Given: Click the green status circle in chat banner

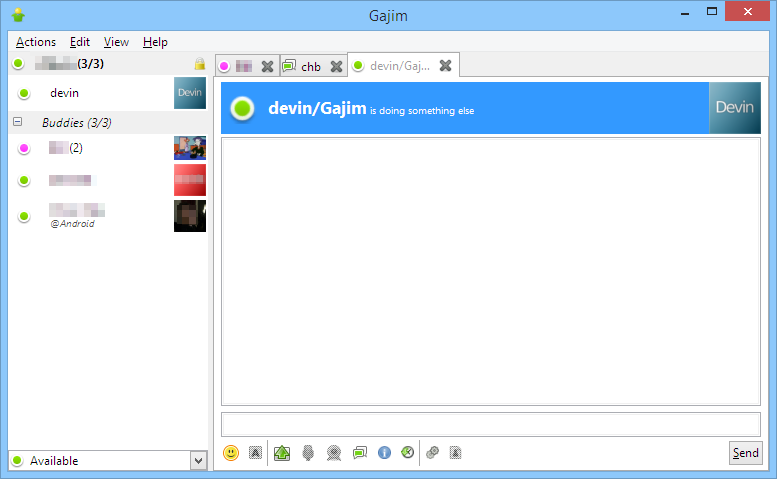Looking at the screenshot, I should click(242, 108).
